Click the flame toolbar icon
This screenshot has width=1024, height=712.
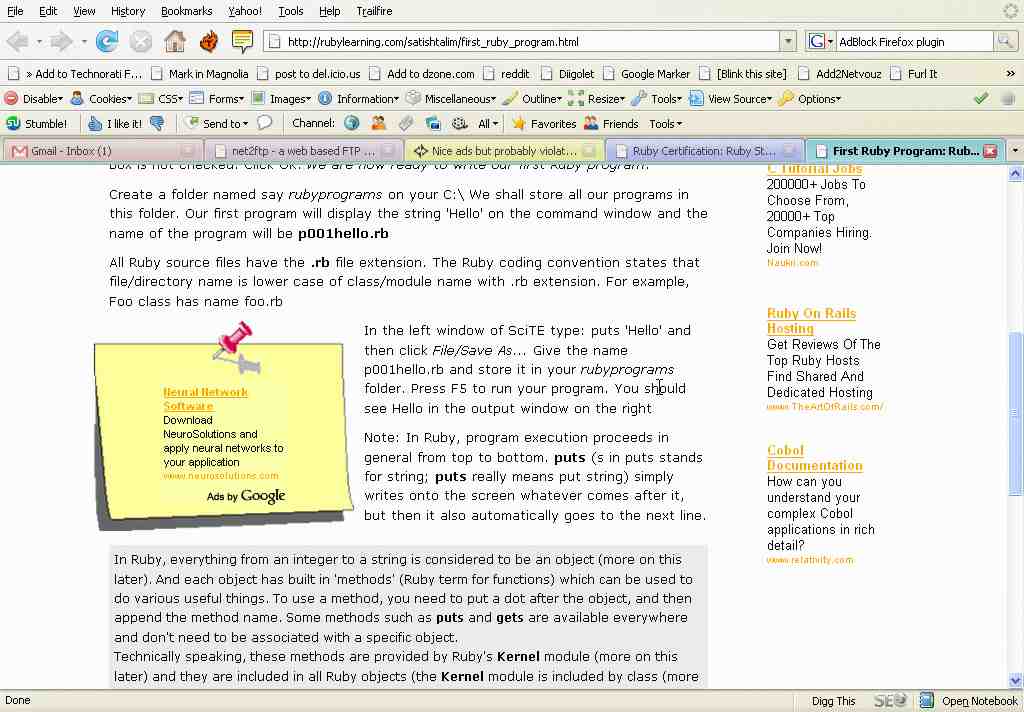pyautogui.click(x=209, y=42)
